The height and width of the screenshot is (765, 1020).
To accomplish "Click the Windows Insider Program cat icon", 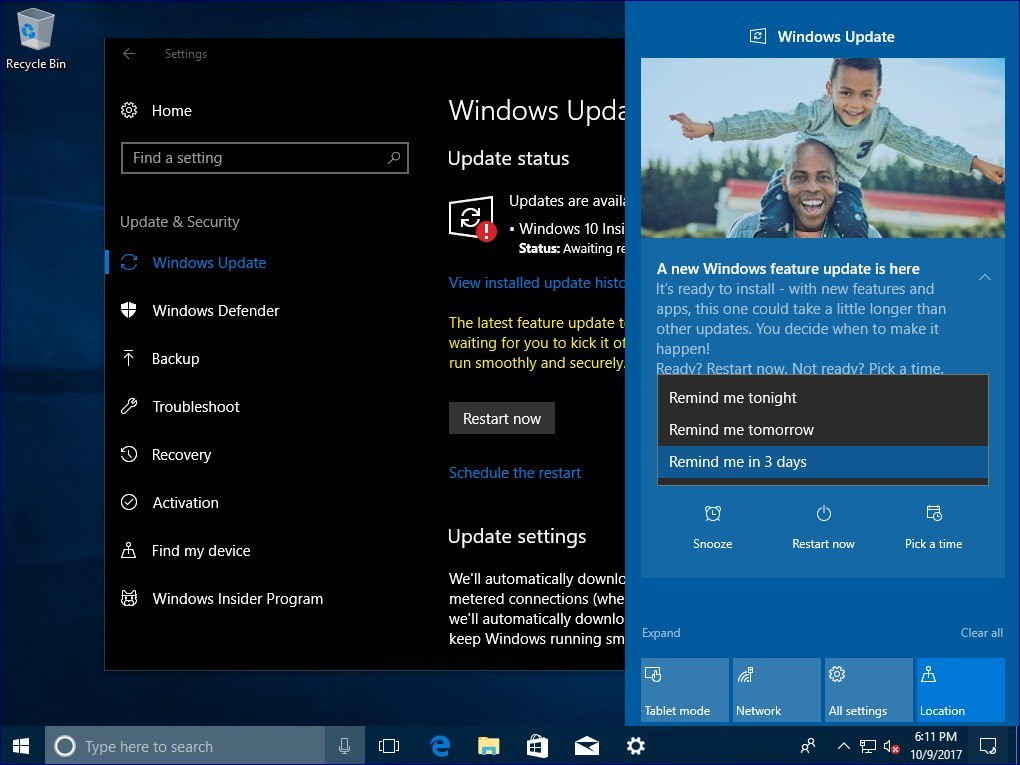I will pos(129,598).
